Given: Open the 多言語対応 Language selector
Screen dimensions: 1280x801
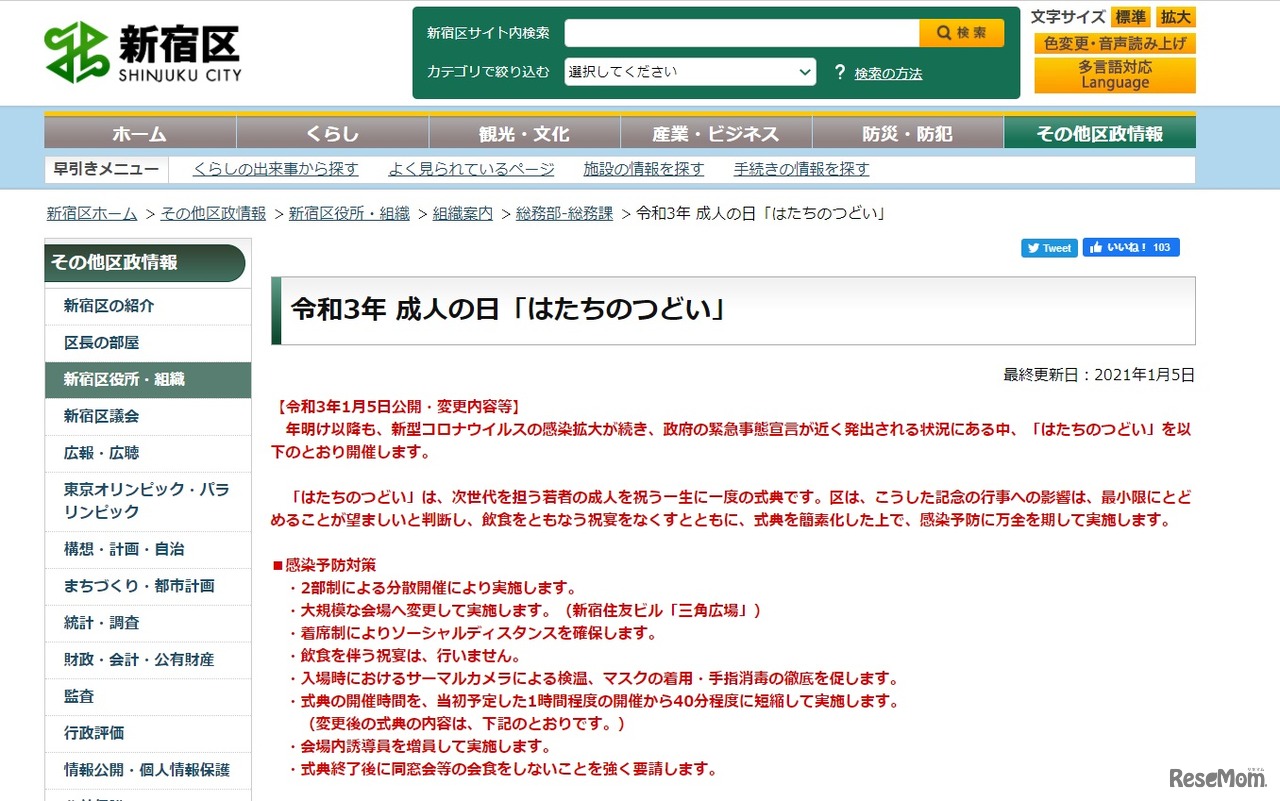Looking at the screenshot, I should pos(1114,75).
